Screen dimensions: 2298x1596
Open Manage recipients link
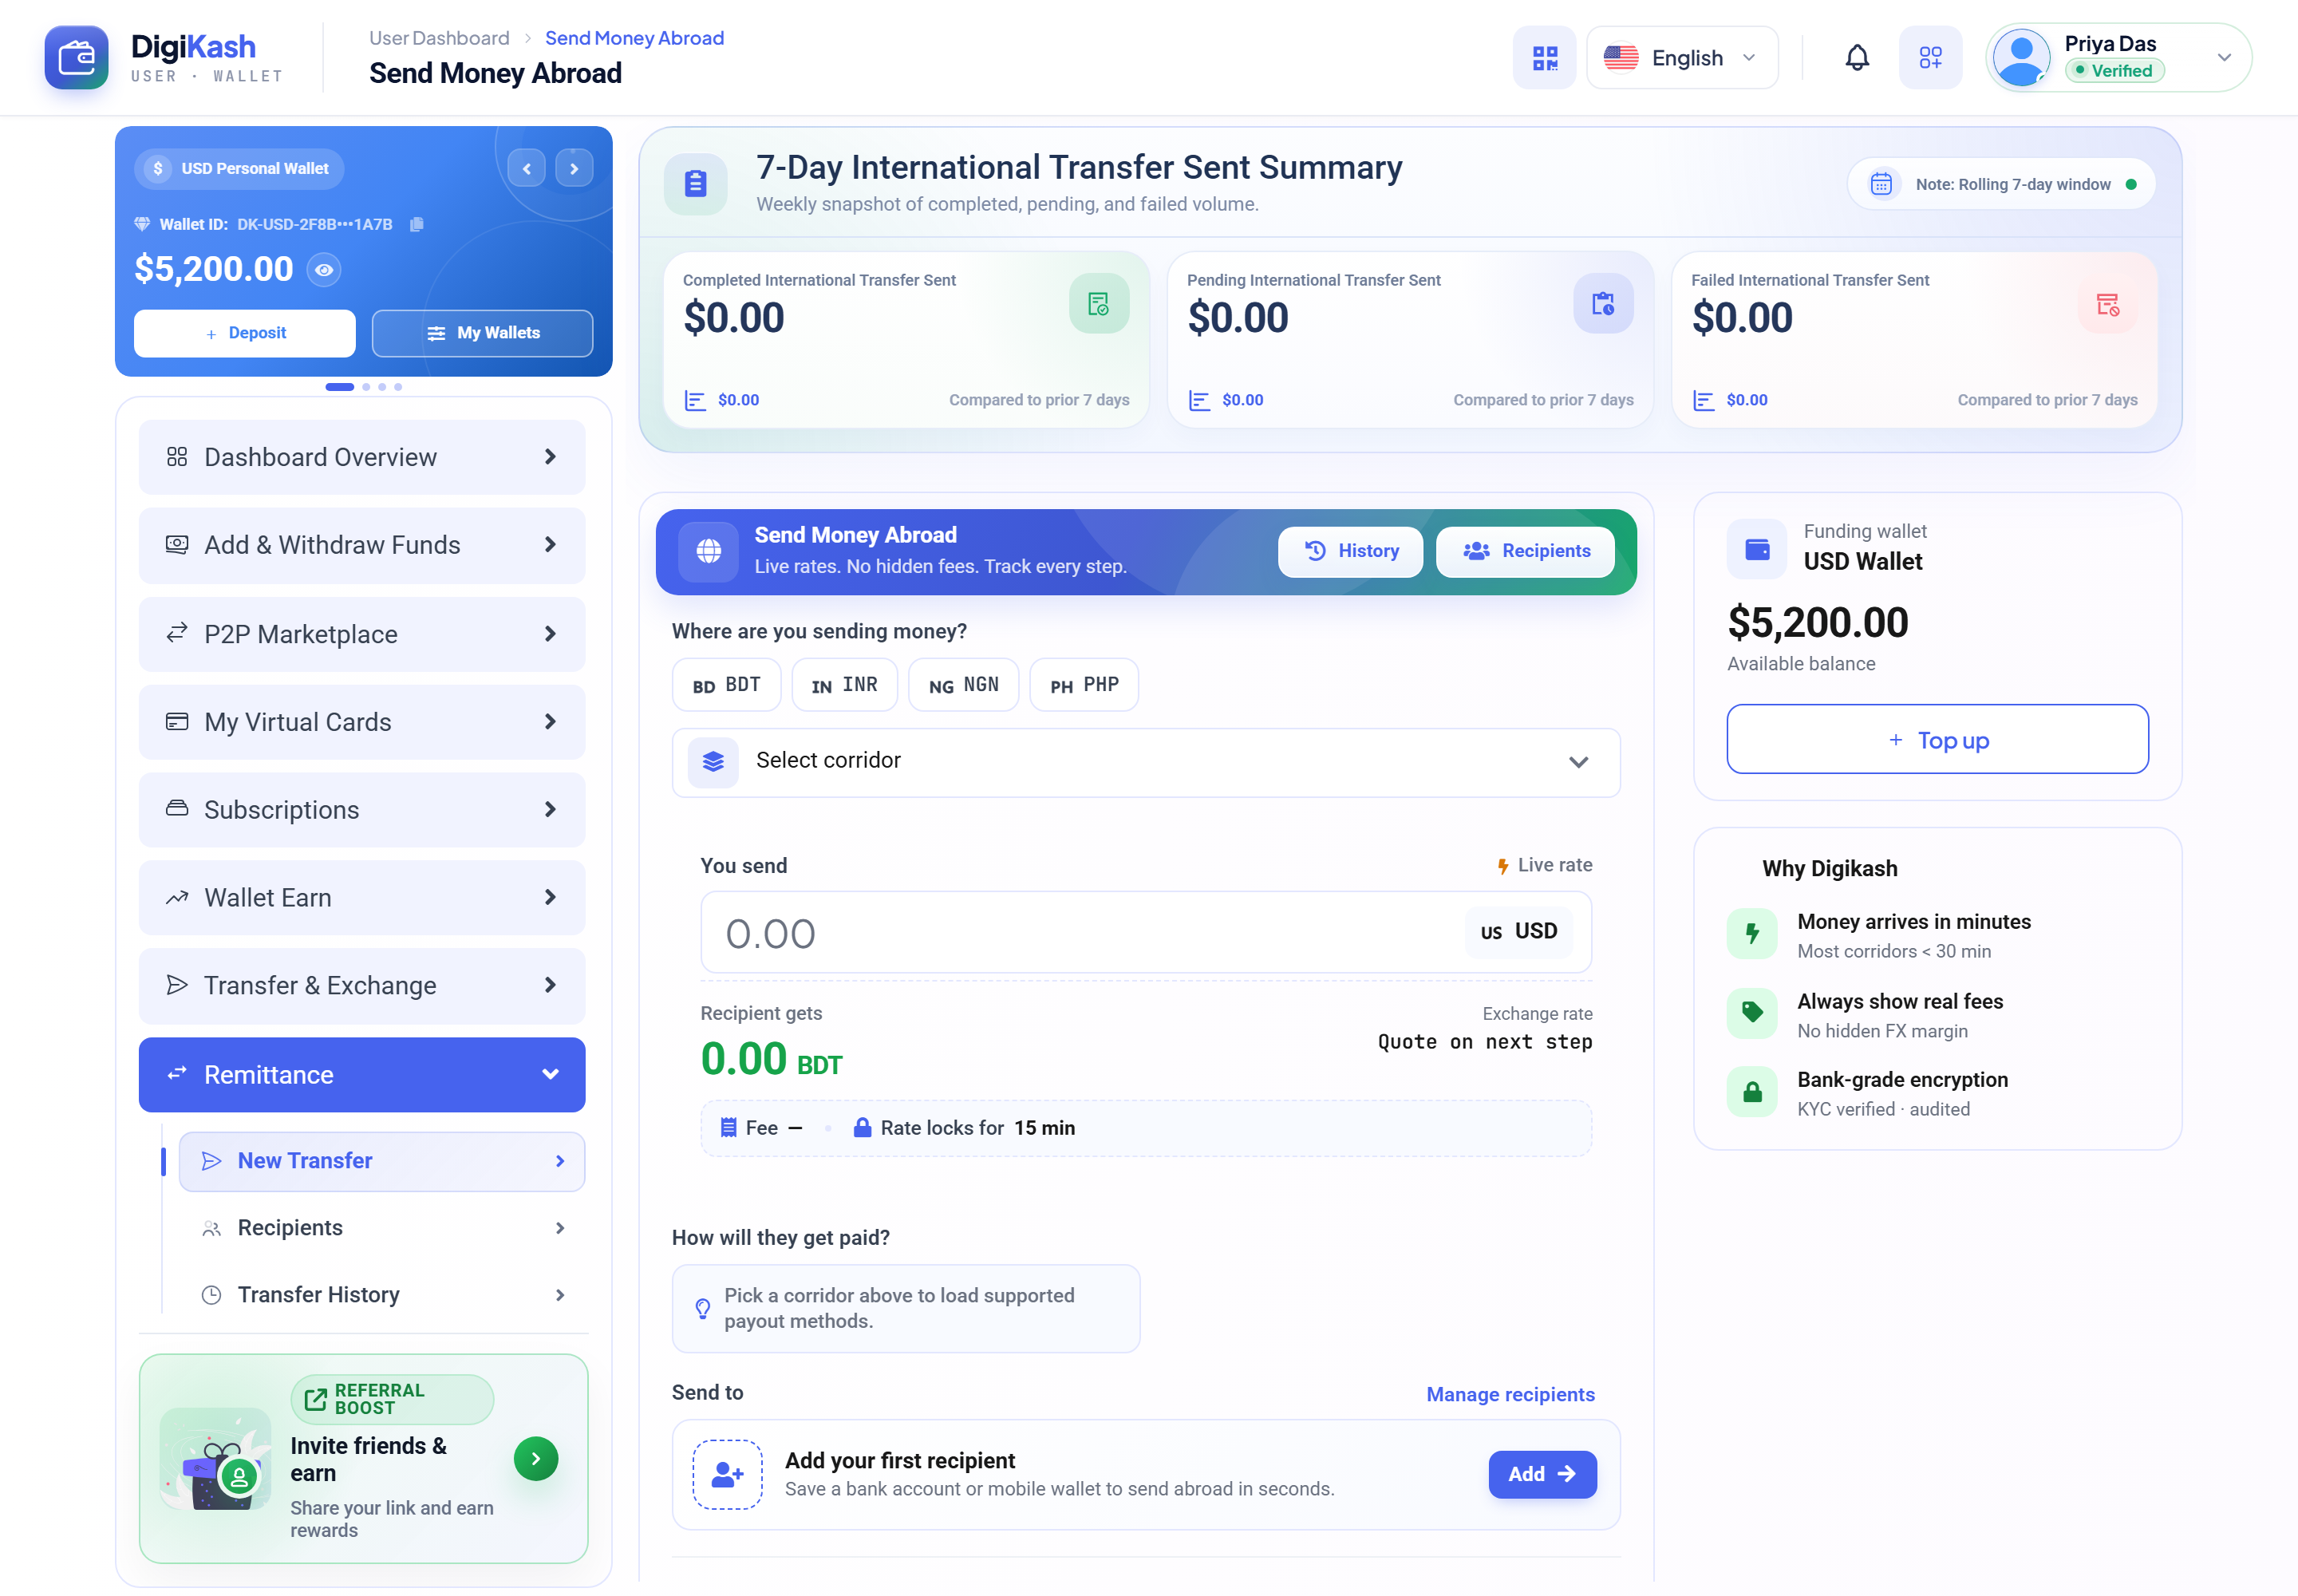1510,1394
